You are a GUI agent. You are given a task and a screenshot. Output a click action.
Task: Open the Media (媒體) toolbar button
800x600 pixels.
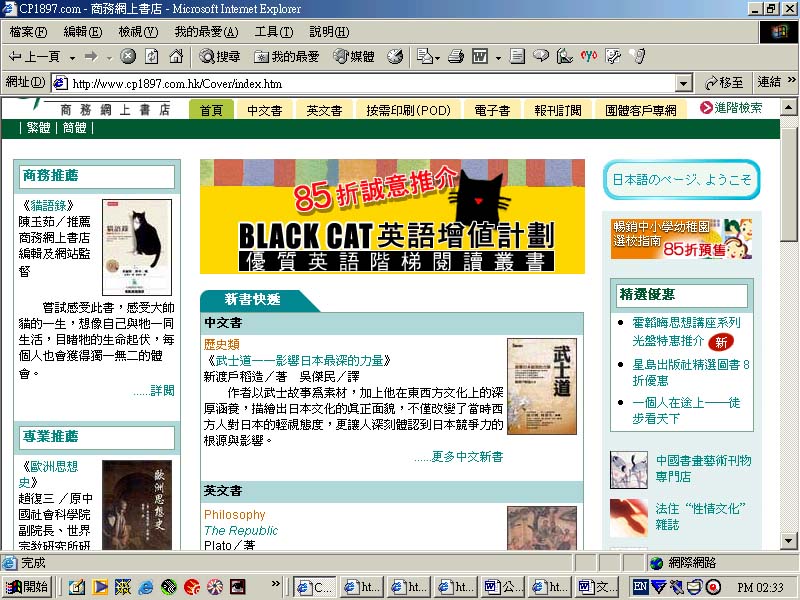point(354,56)
